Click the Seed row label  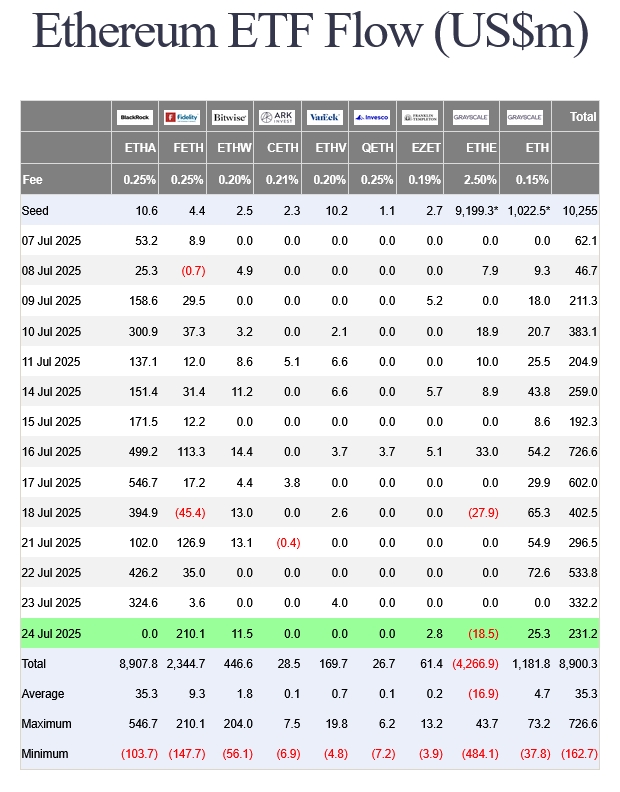pyautogui.click(x=35, y=211)
